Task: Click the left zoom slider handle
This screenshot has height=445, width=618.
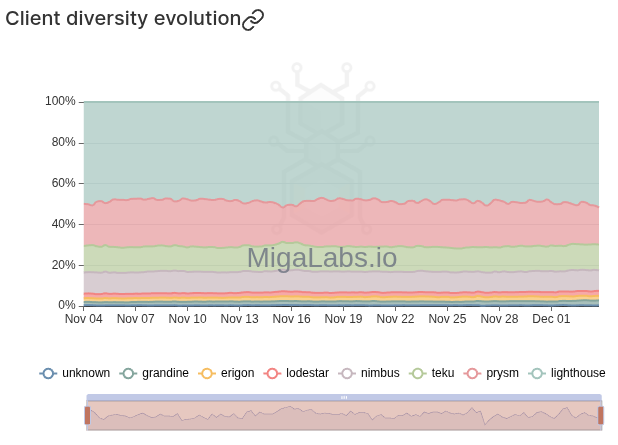Action: coord(87,415)
